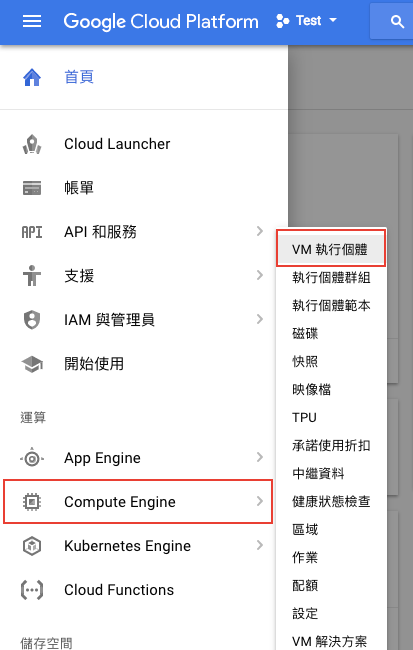
Task: Click the Kubernetes Engine hexagon icon
Action: pos(32,546)
